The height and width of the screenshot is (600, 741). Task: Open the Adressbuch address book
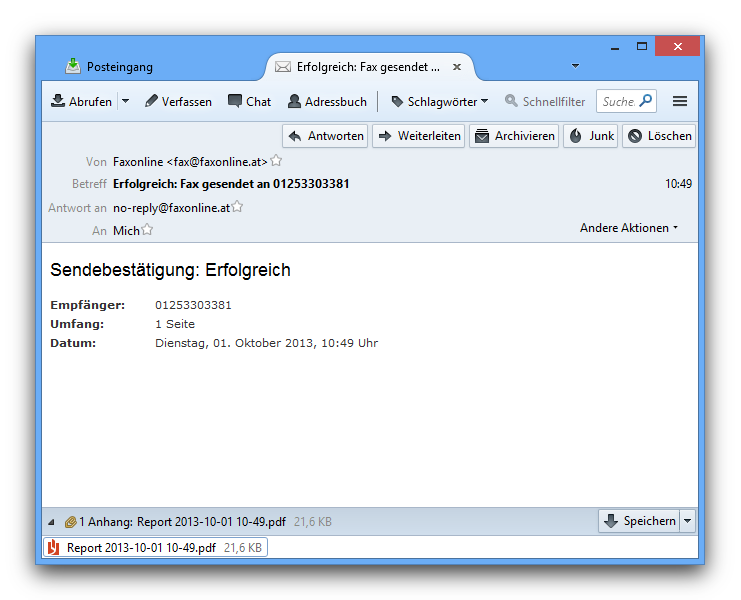pyautogui.click(x=327, y=101)
